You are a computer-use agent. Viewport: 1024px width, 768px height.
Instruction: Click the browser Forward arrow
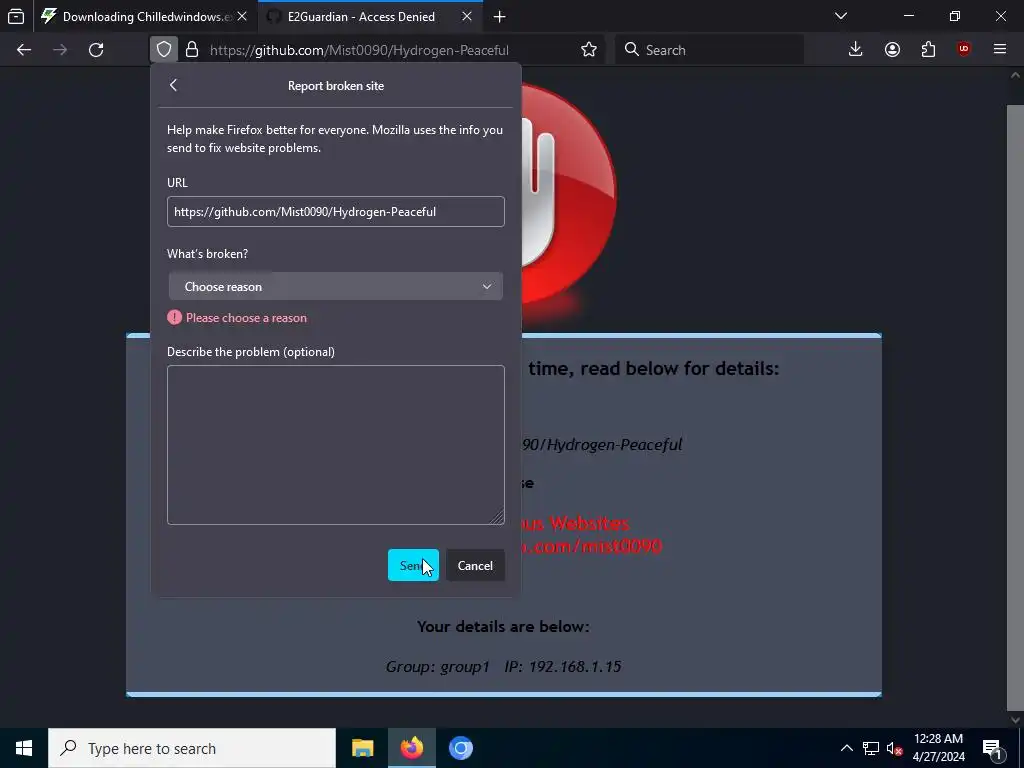60,50
